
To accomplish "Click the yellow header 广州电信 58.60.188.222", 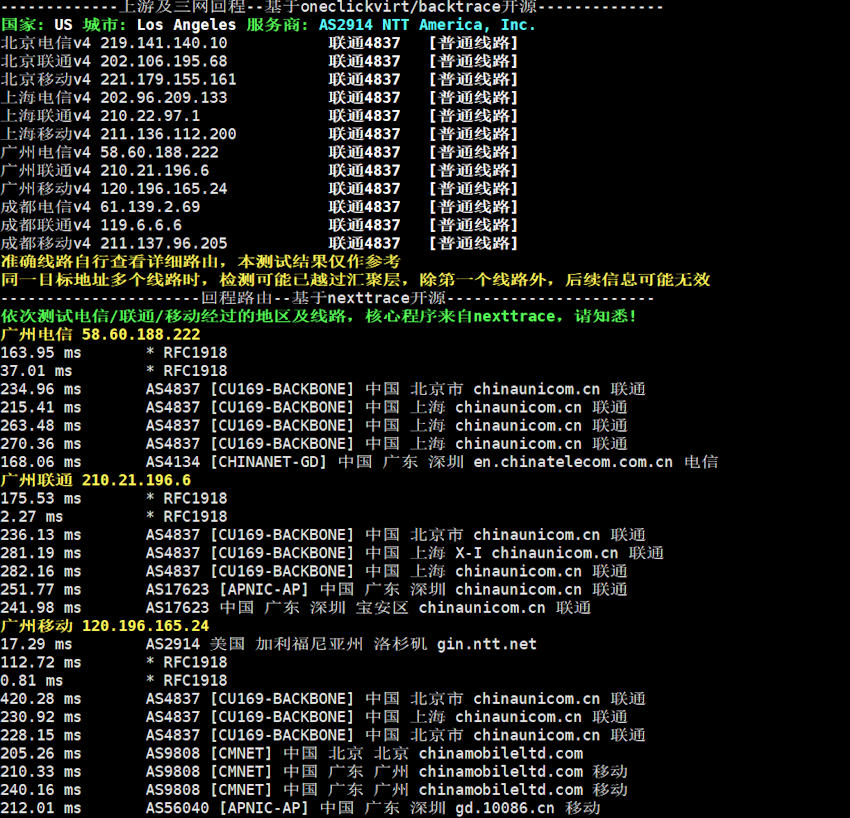I will click(100, 334).
